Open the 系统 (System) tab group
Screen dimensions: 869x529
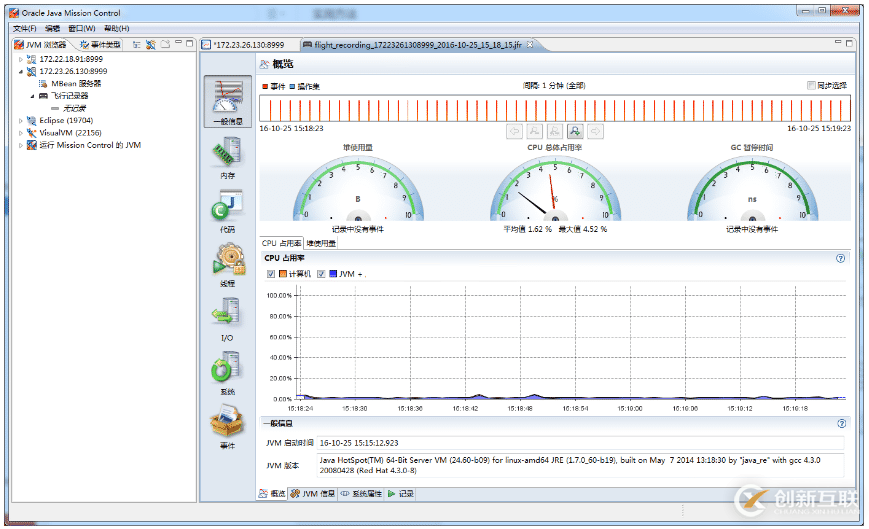pos(228,373)
